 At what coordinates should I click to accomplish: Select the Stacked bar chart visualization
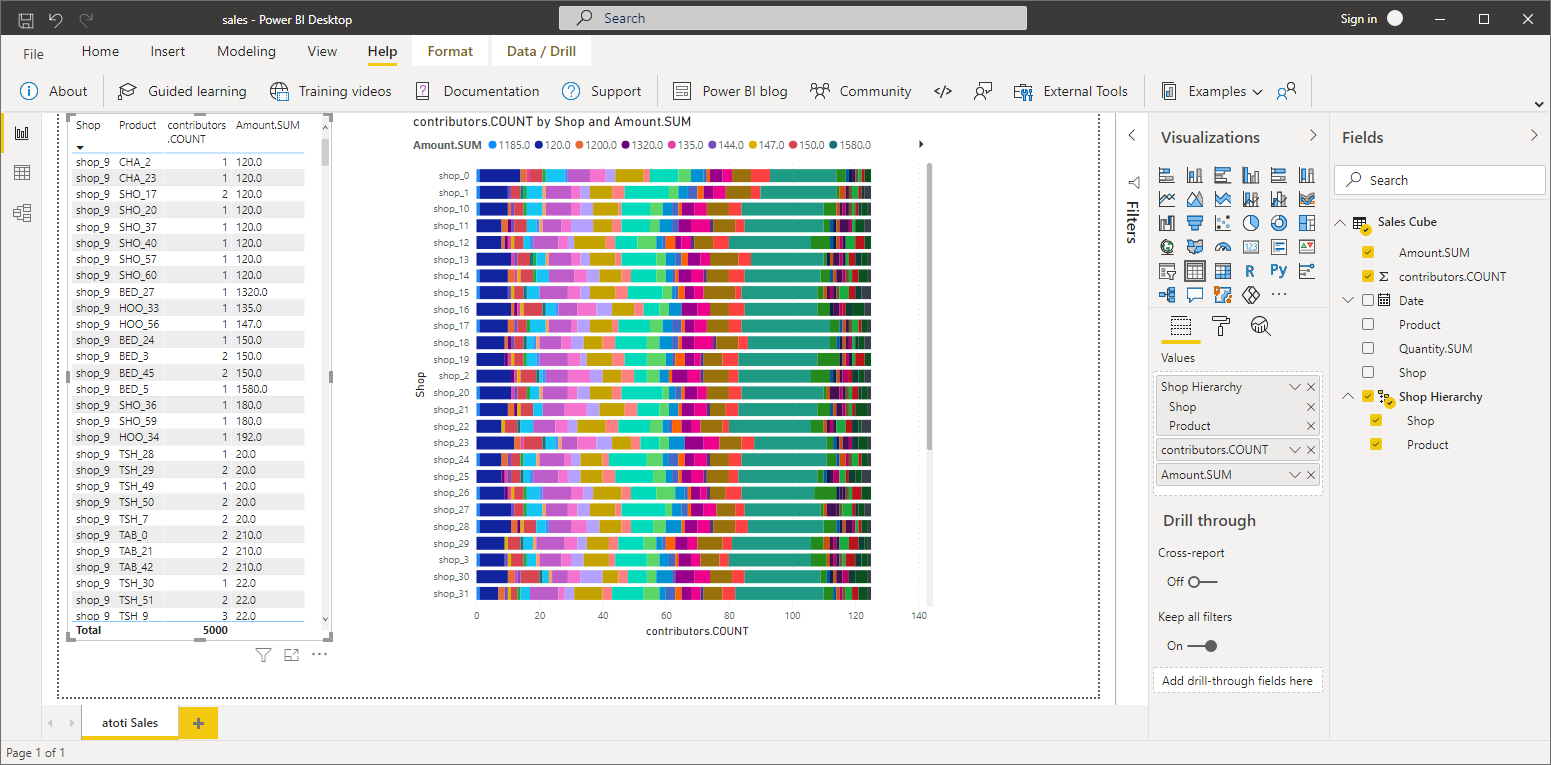click(x=1166, y=174)
